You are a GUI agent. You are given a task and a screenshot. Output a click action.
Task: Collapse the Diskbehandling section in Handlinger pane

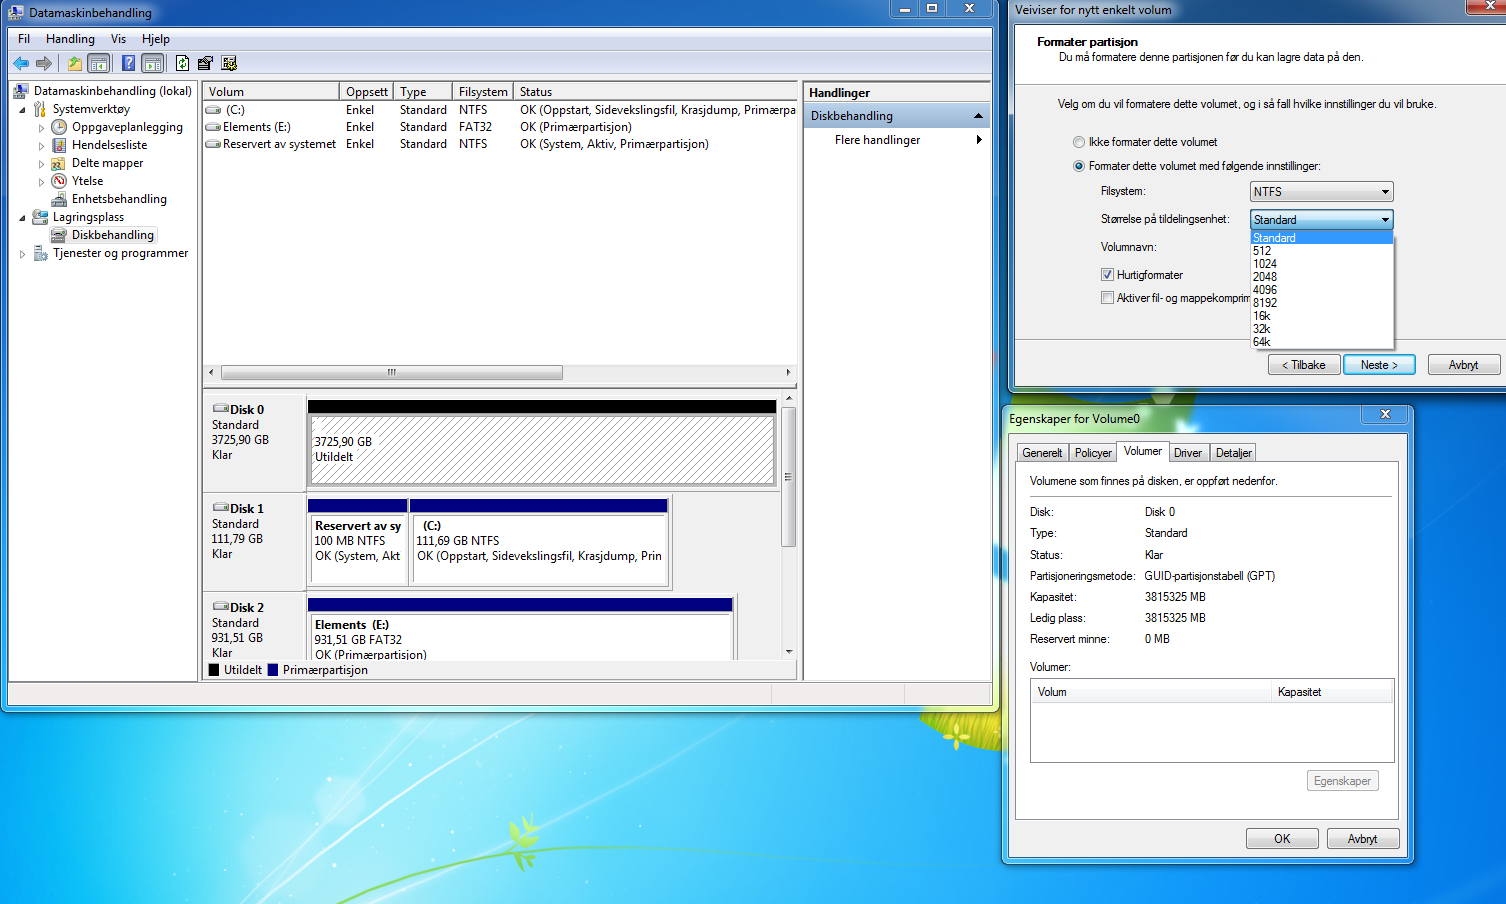[x=978, y=116]
